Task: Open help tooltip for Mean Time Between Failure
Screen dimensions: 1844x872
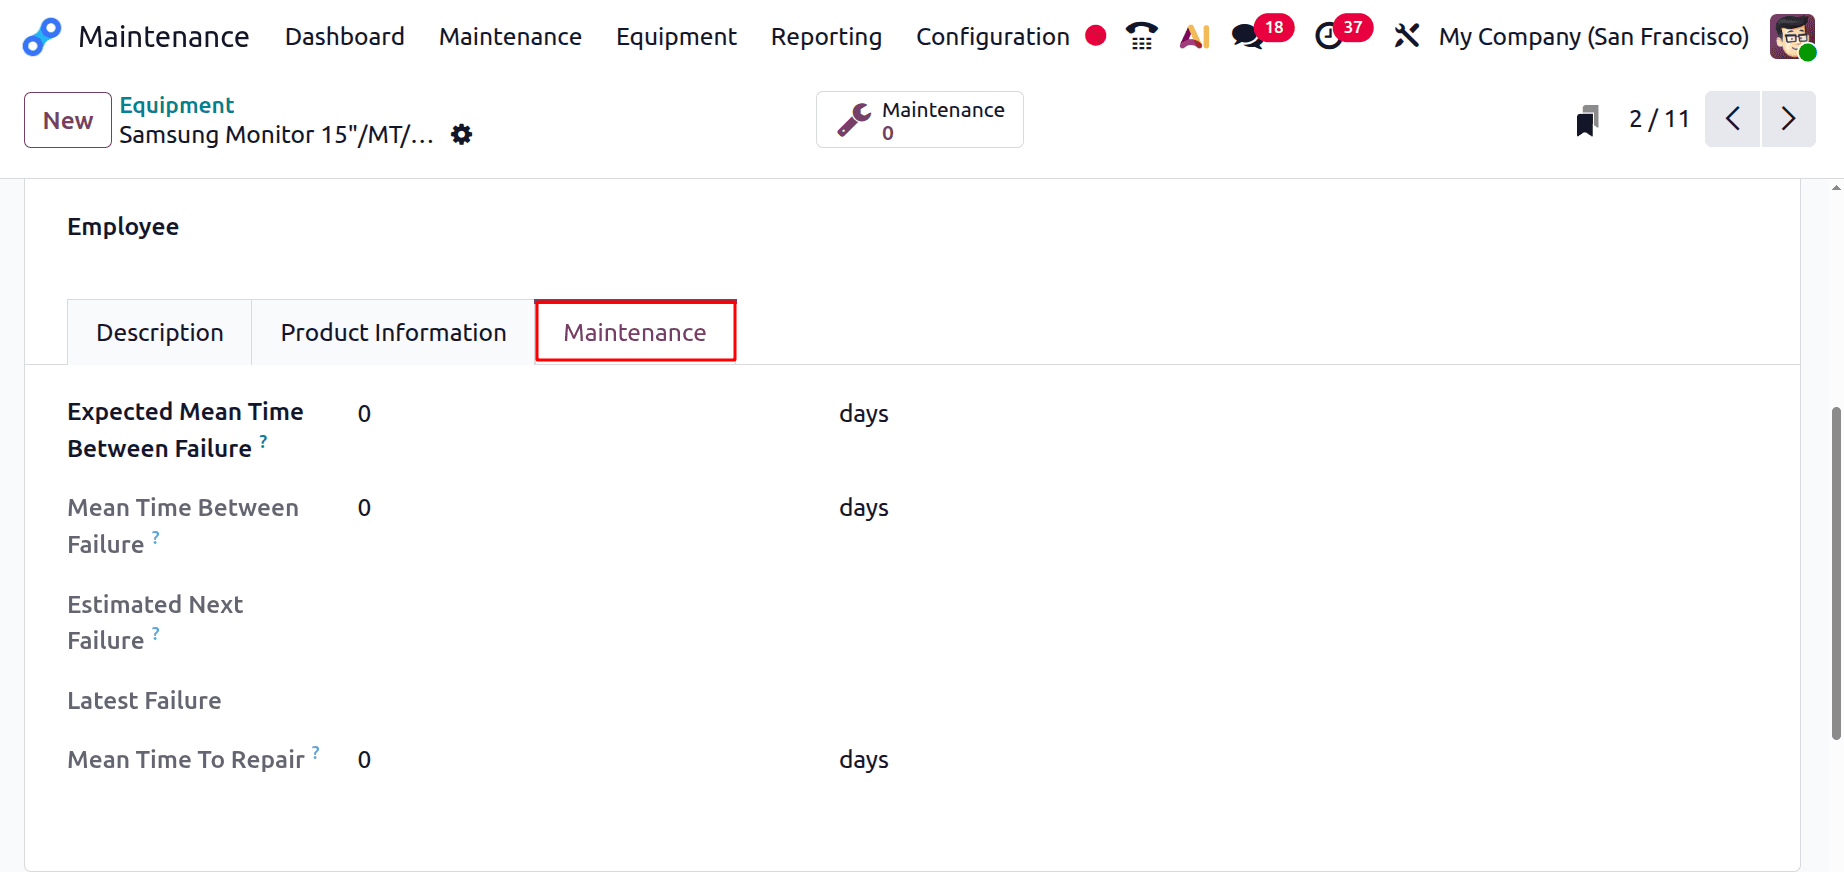Action: point(155,537)
